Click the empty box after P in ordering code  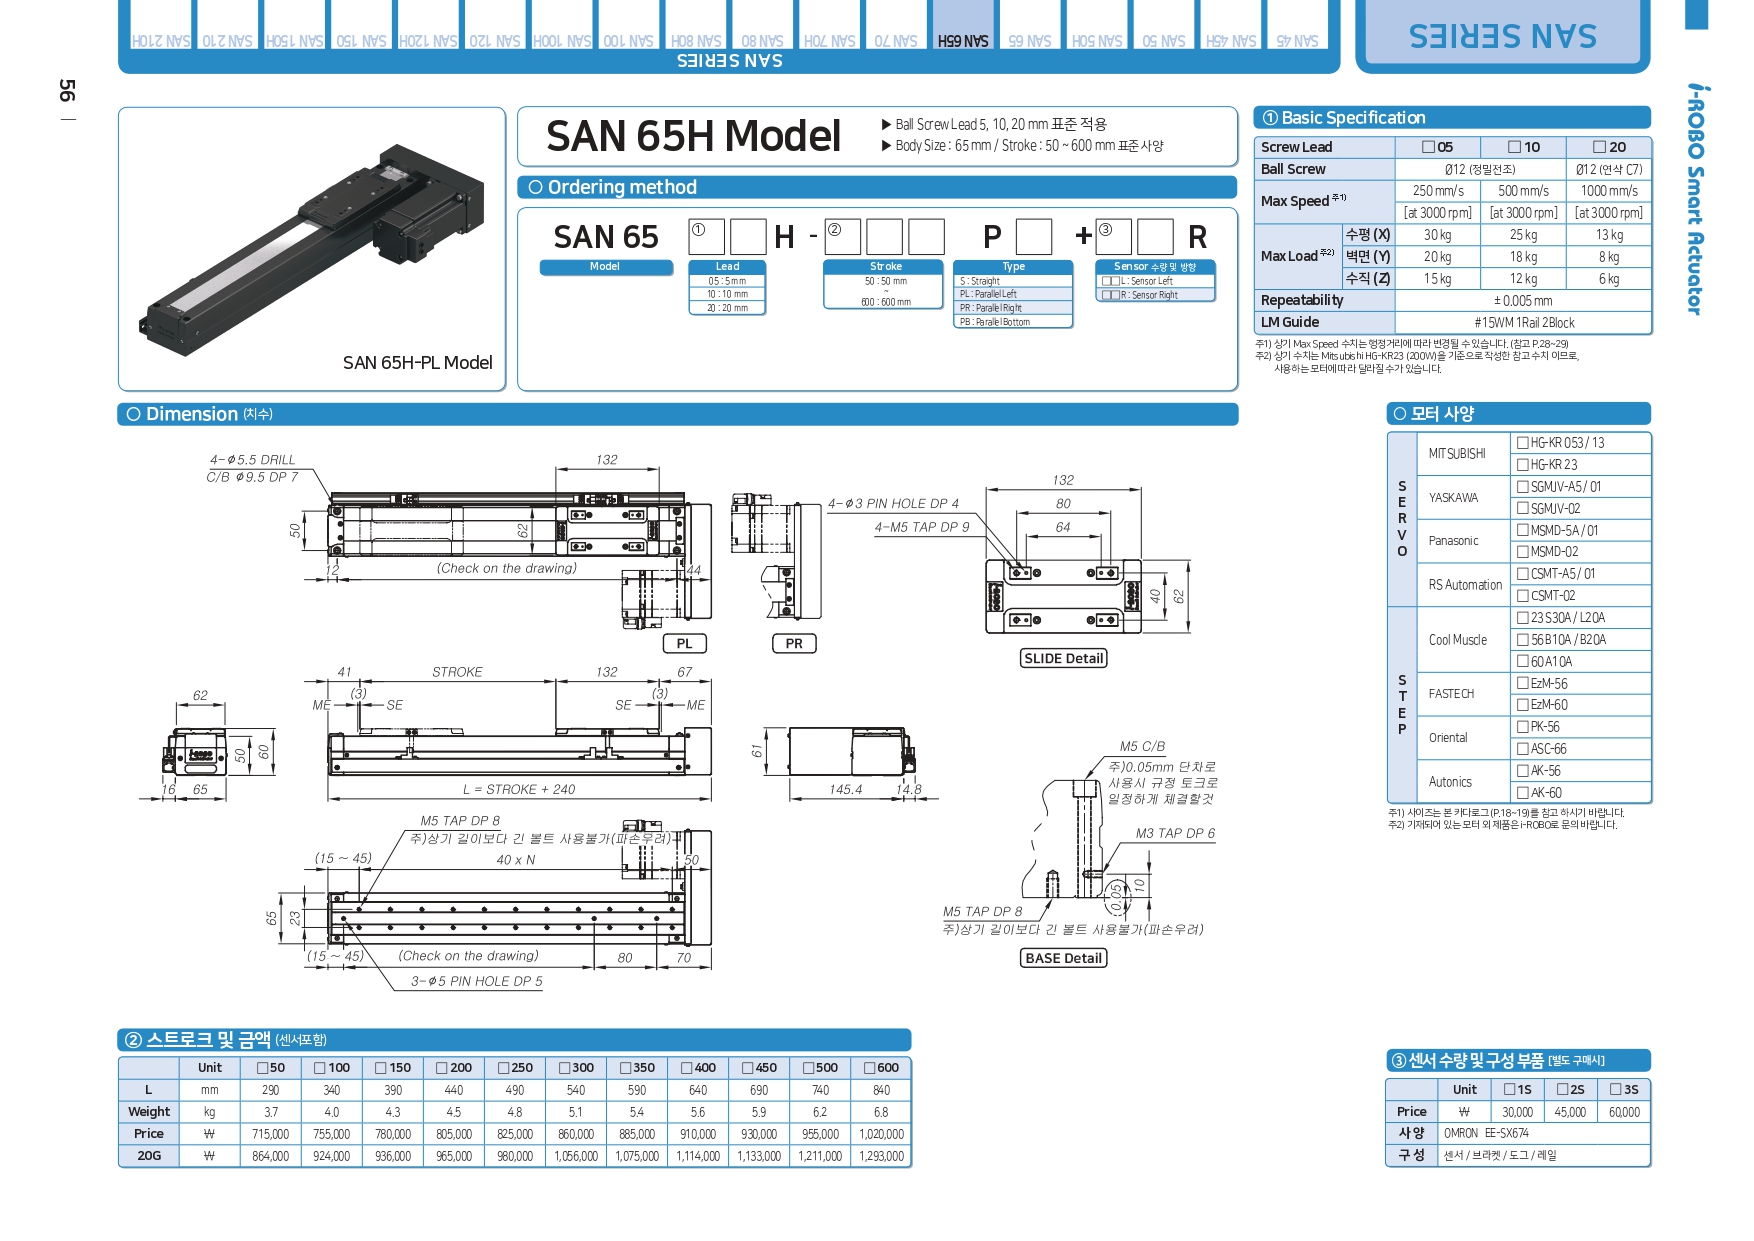pyautogui.click(x=1034, y=238)
